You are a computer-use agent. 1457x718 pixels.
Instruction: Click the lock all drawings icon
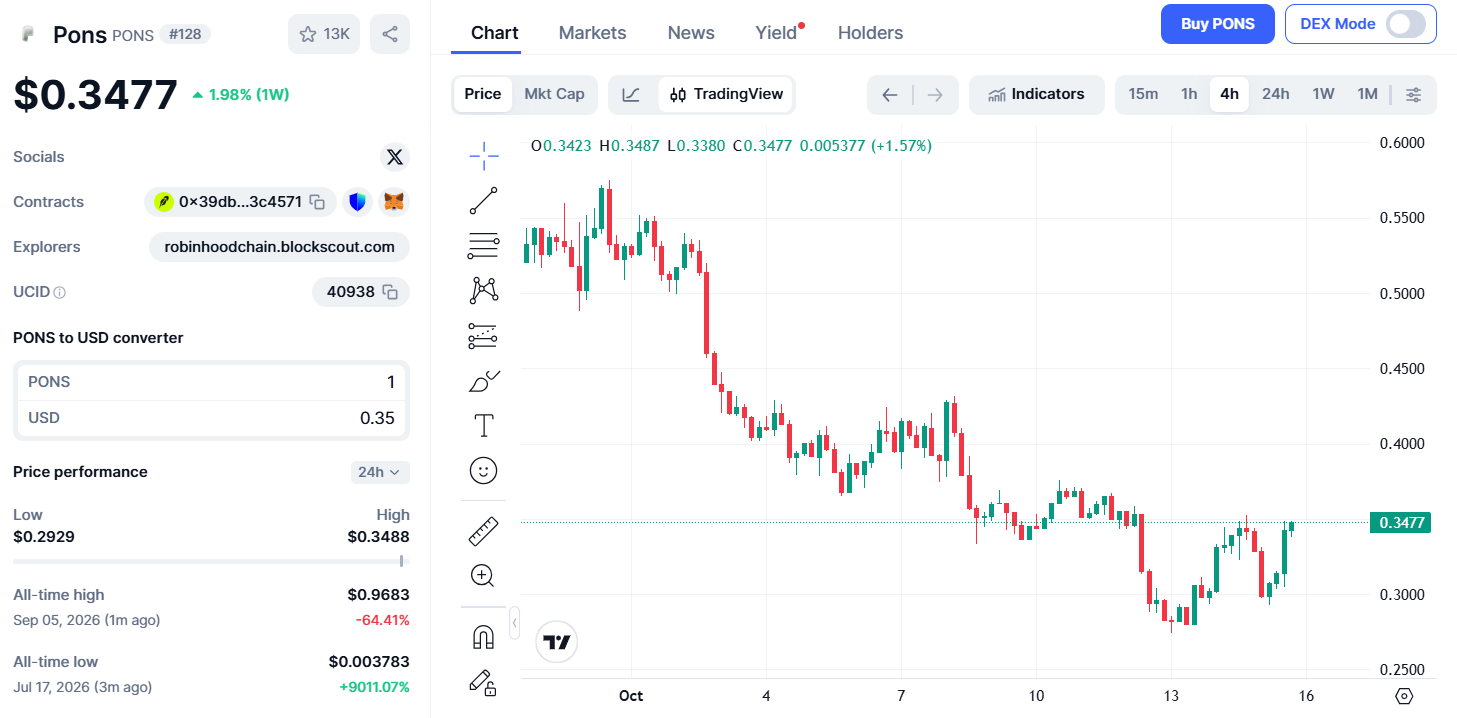[x=484, y=682]
